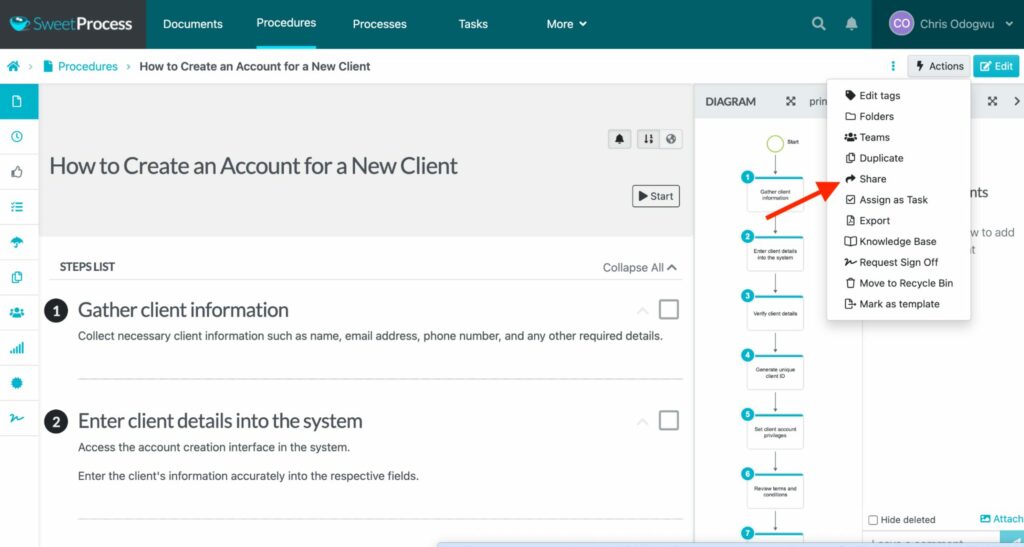The height and width of the screenshot is (547, 1024).
Task: Expand the diagram to fullscreen
Action: point(790,101)
